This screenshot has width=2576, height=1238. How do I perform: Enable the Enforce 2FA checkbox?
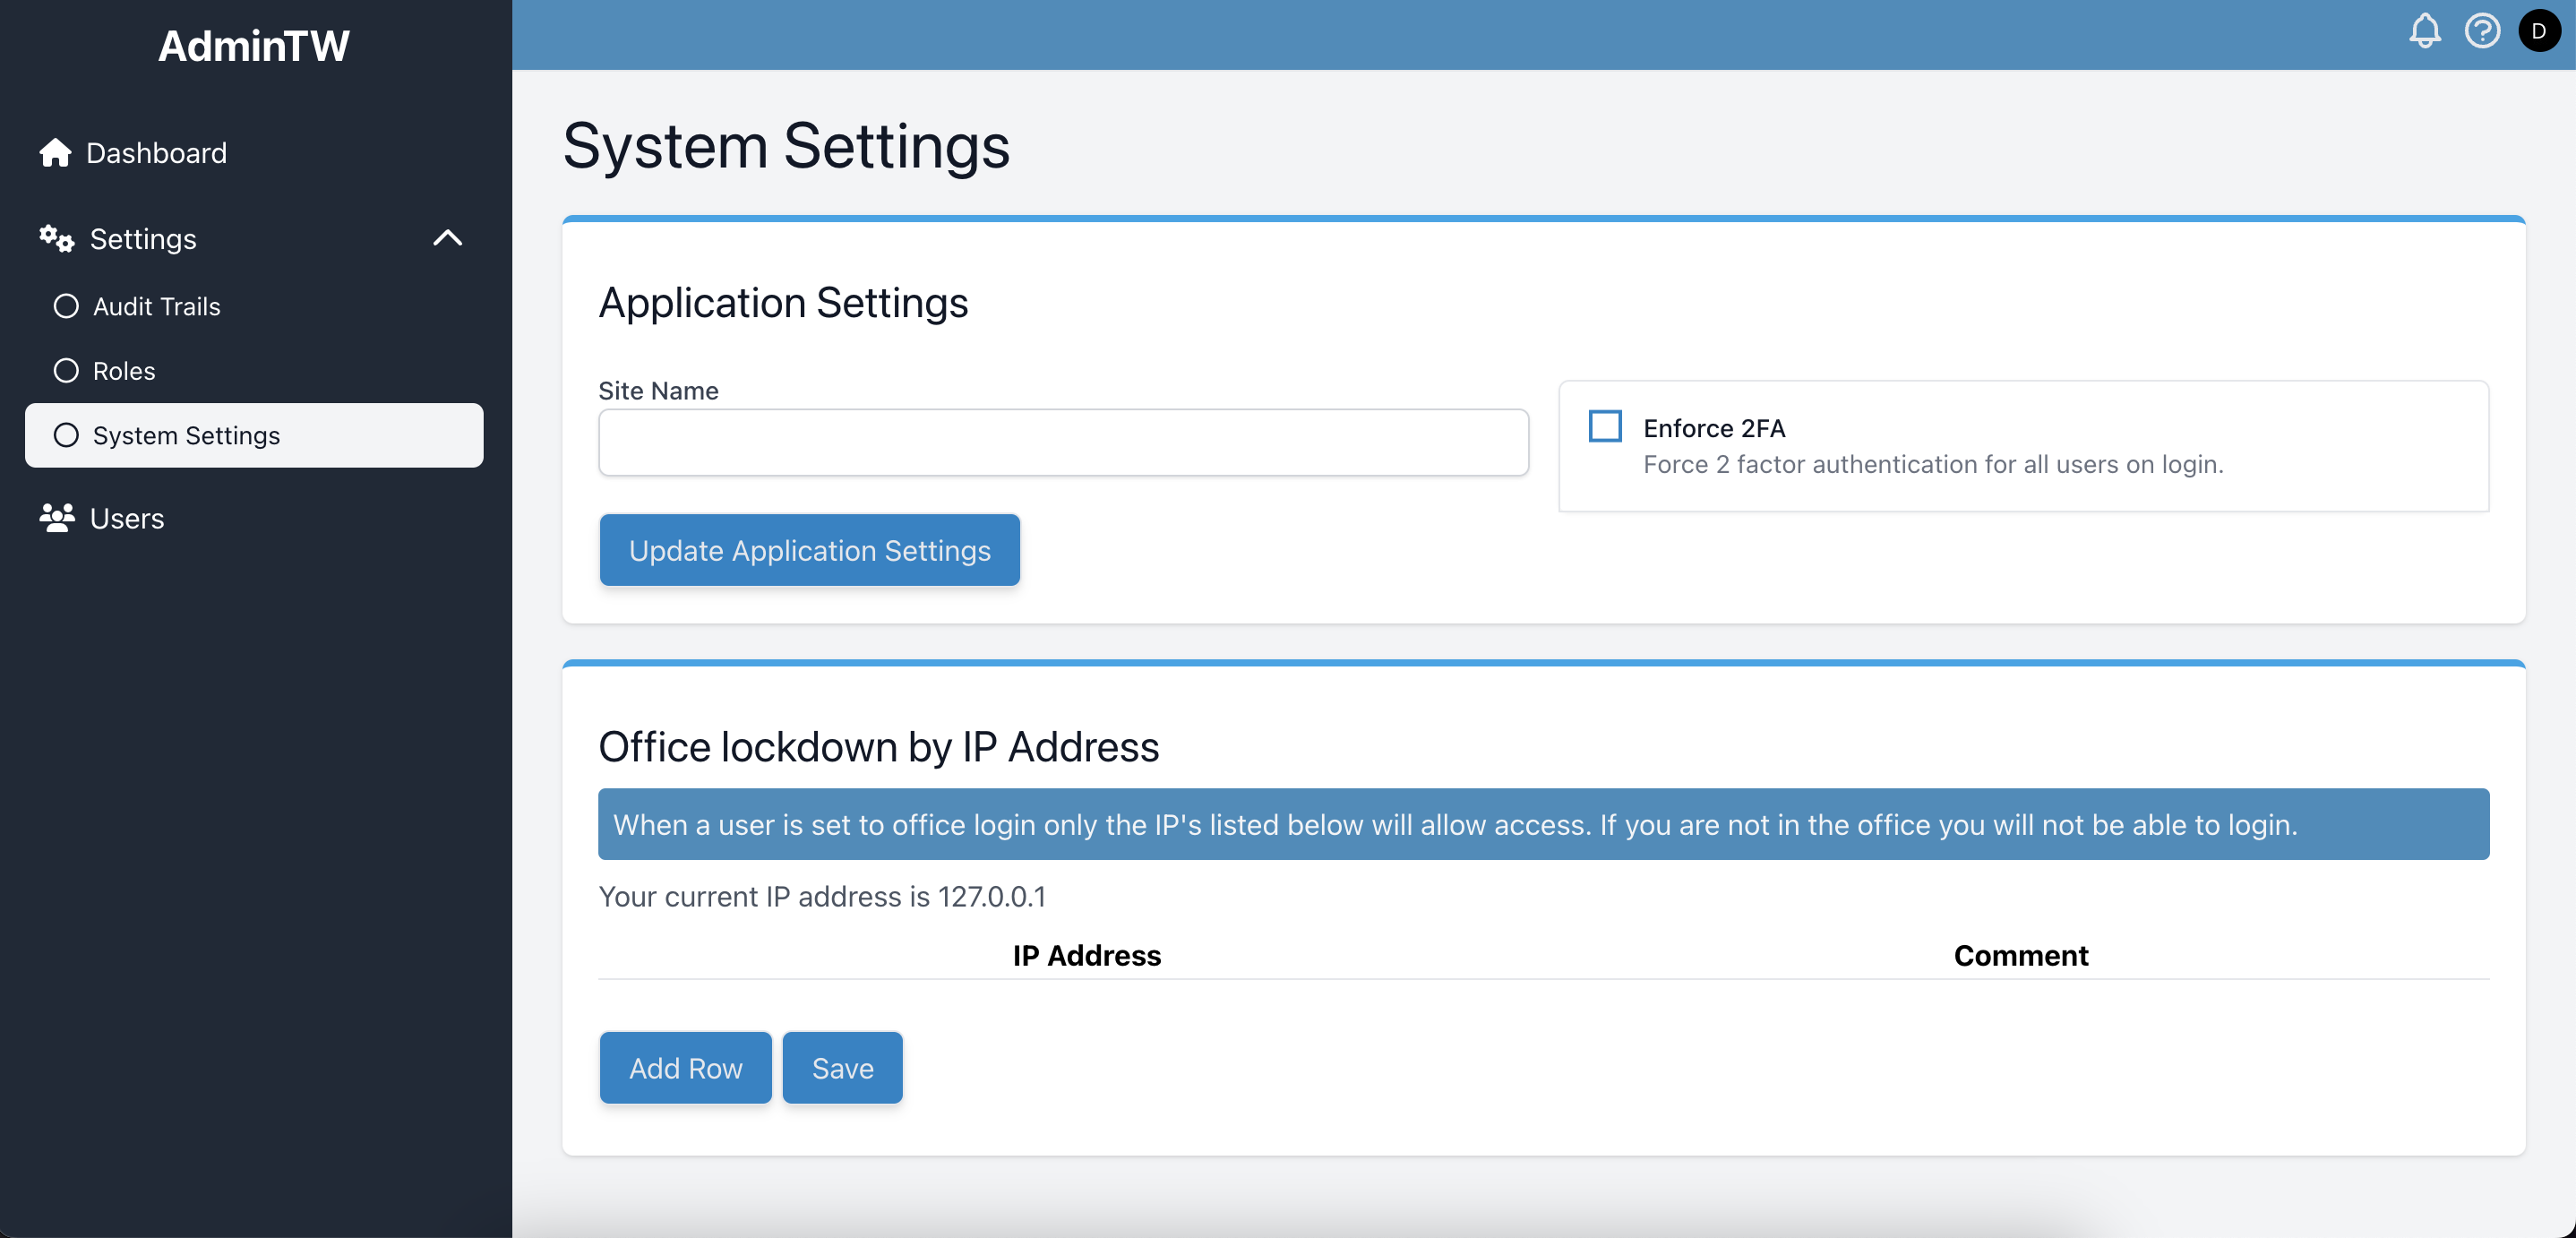click(x=1605, y=427)
